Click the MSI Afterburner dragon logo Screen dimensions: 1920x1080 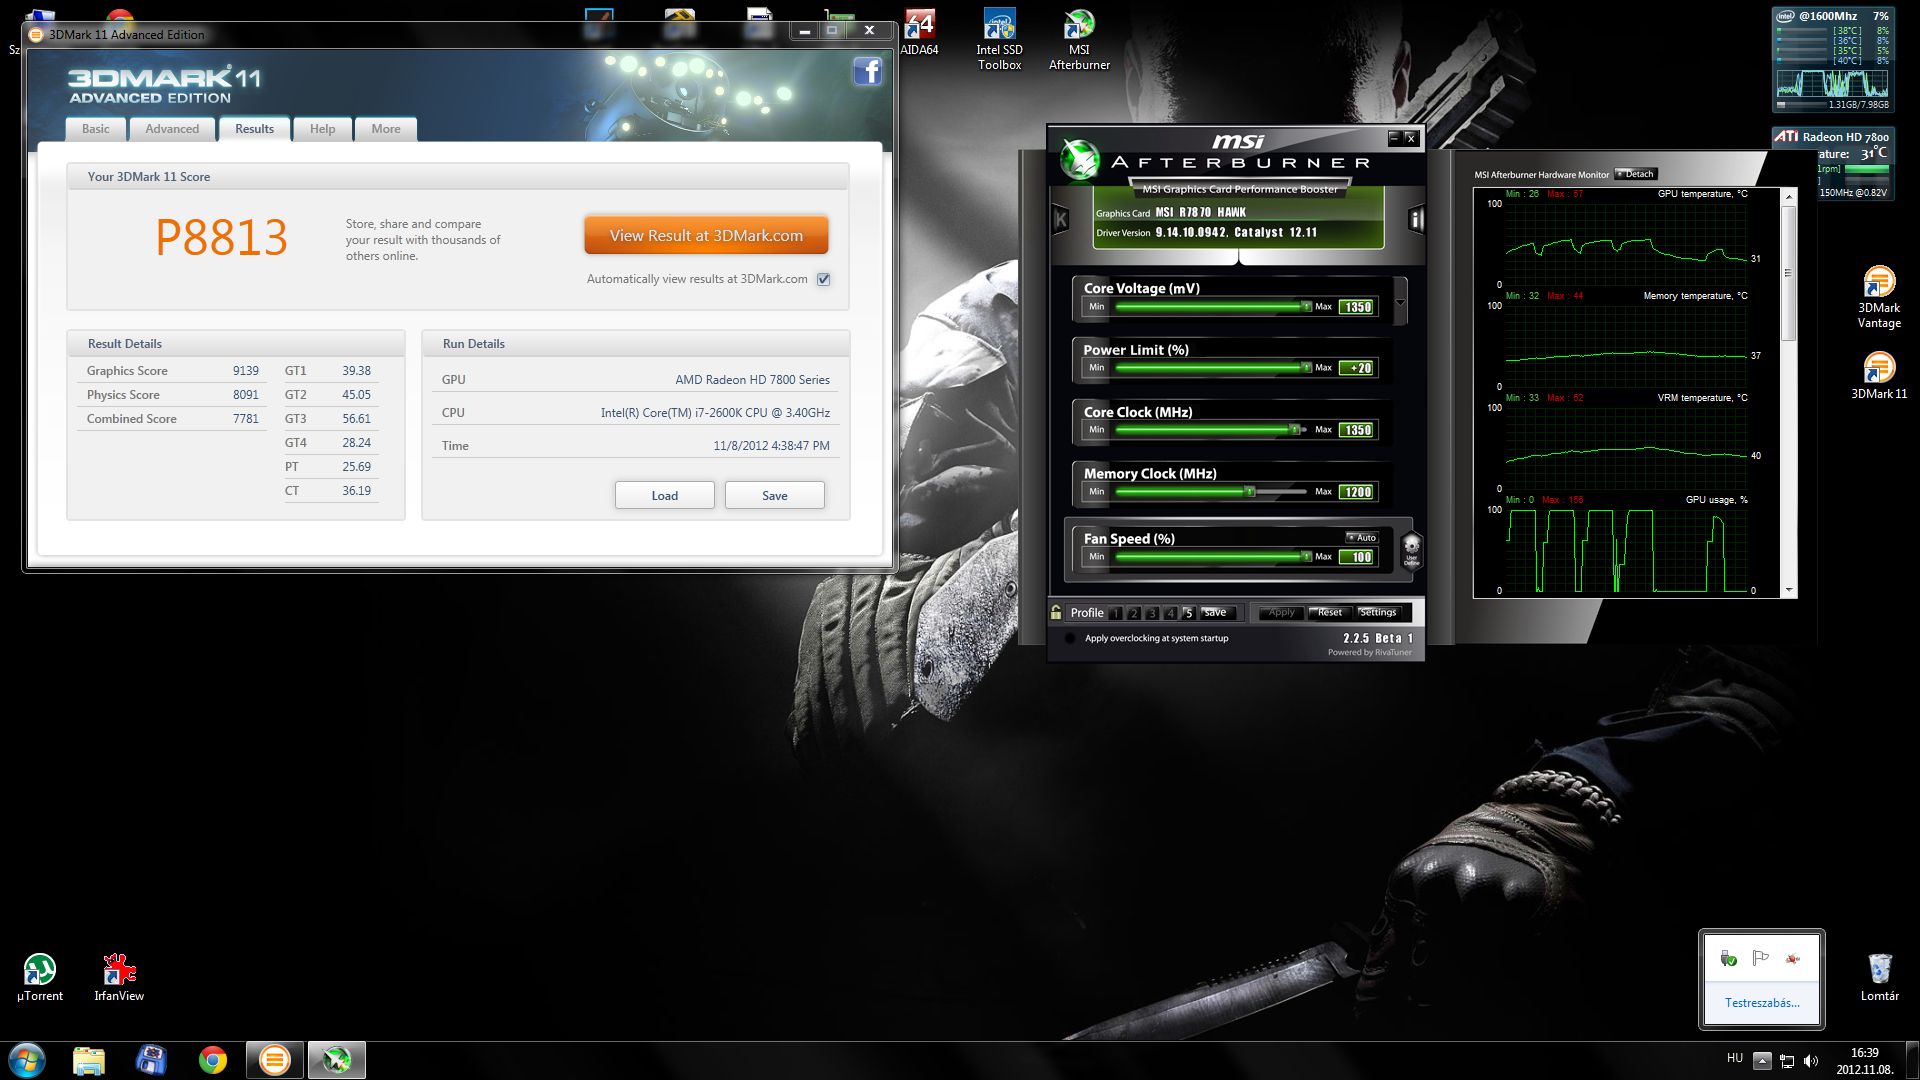coord(1080,159)
